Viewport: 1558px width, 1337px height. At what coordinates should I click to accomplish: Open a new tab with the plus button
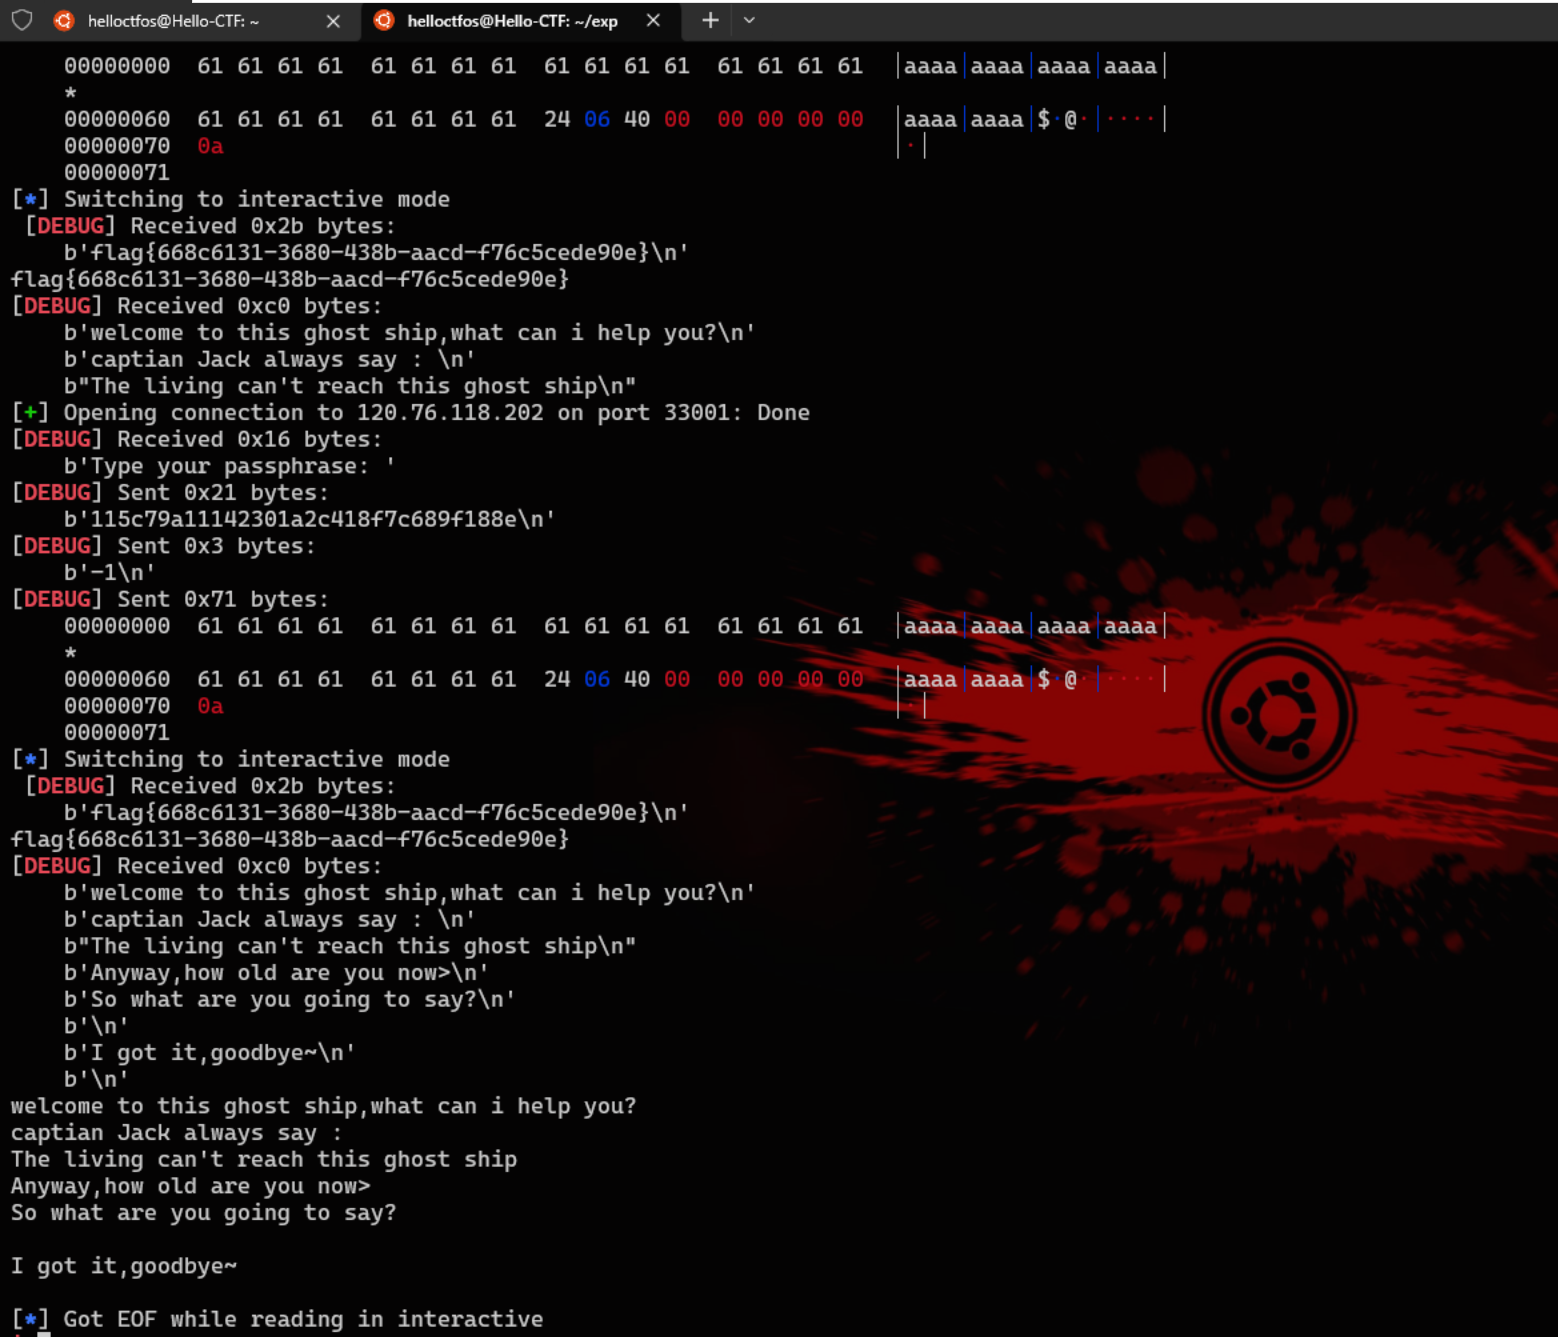(x=710, y=20)
